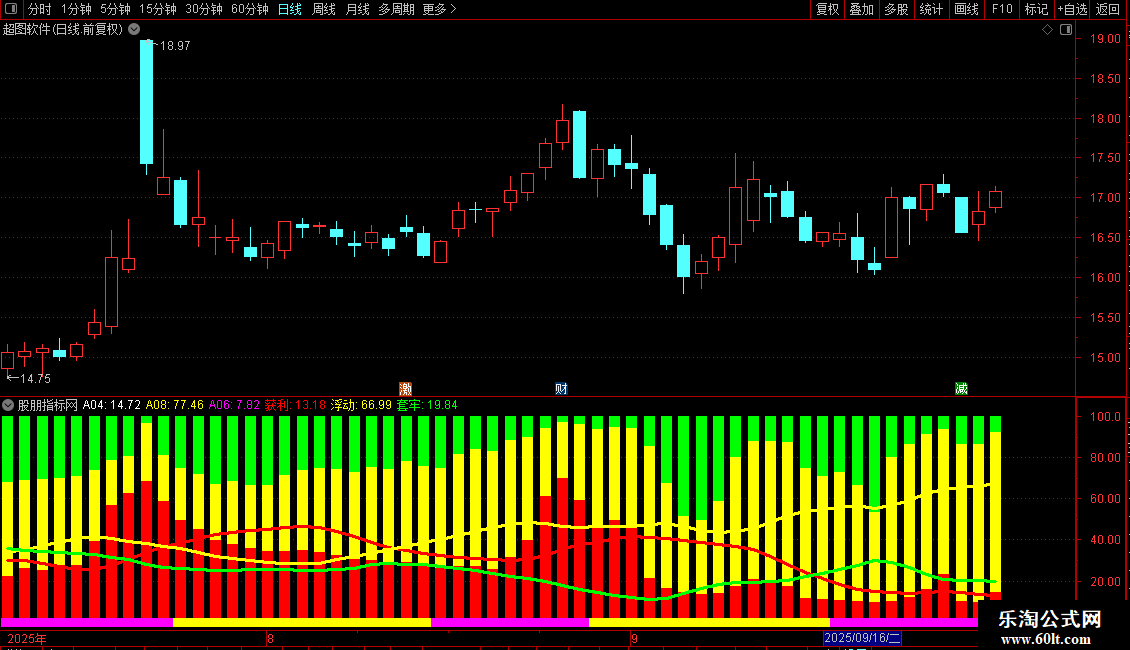Click the 超图软件(日线.前复权) chart title
Screen dimensions: 1130x650
(x=63, y=30)
